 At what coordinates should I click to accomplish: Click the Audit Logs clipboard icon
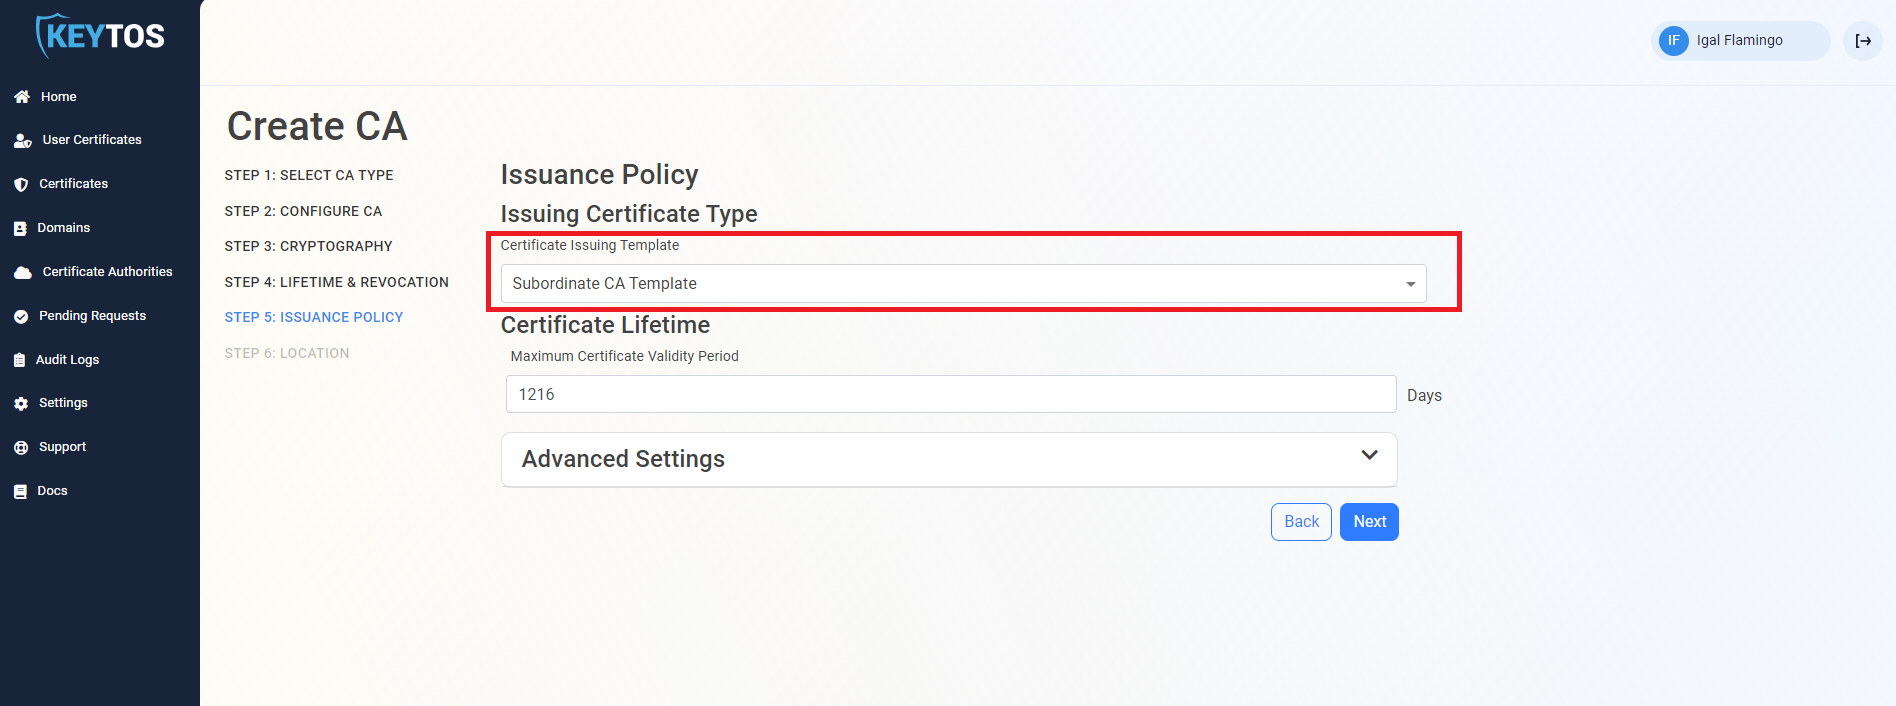[20, 360]
